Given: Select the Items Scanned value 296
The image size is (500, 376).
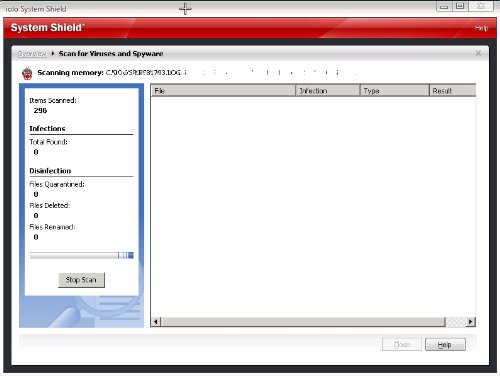Looking at the screenshot, I should [40, 111].
